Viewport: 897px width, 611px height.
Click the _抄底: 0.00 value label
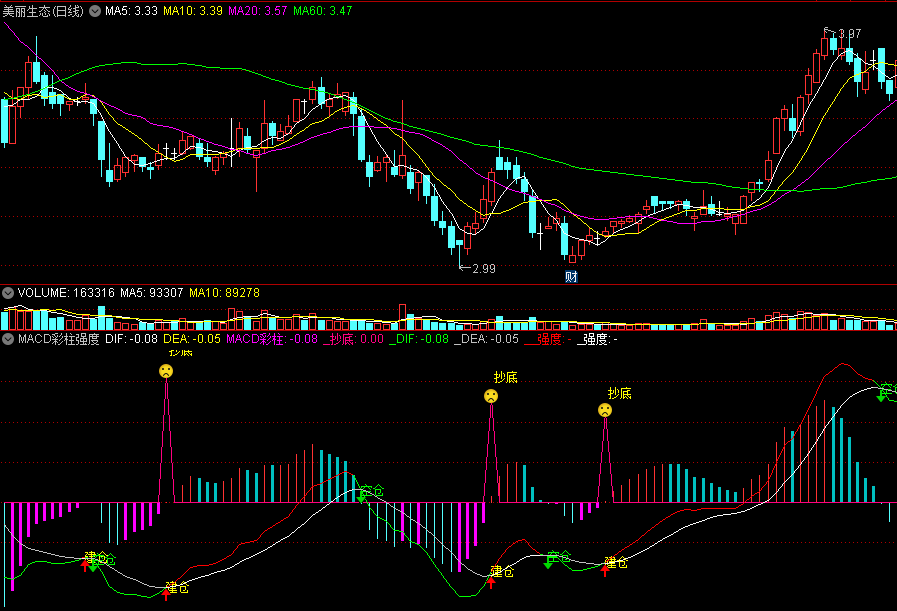point(353,339)
